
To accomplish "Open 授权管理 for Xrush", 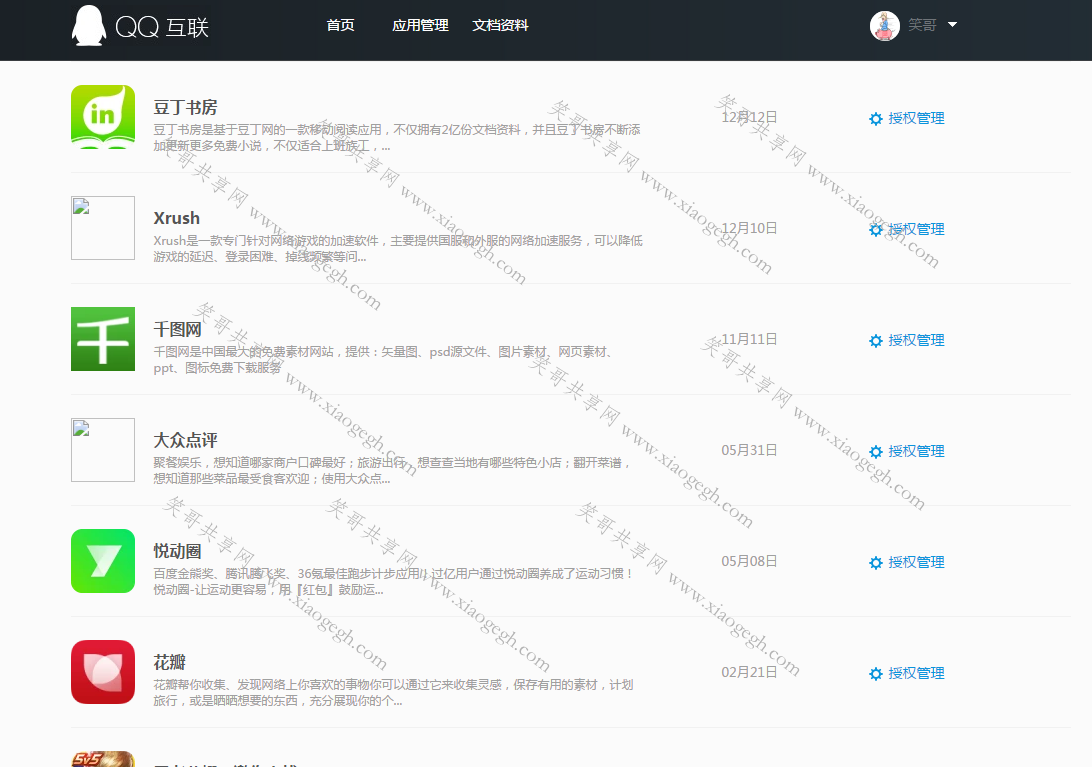I will [x=916, y=229].
